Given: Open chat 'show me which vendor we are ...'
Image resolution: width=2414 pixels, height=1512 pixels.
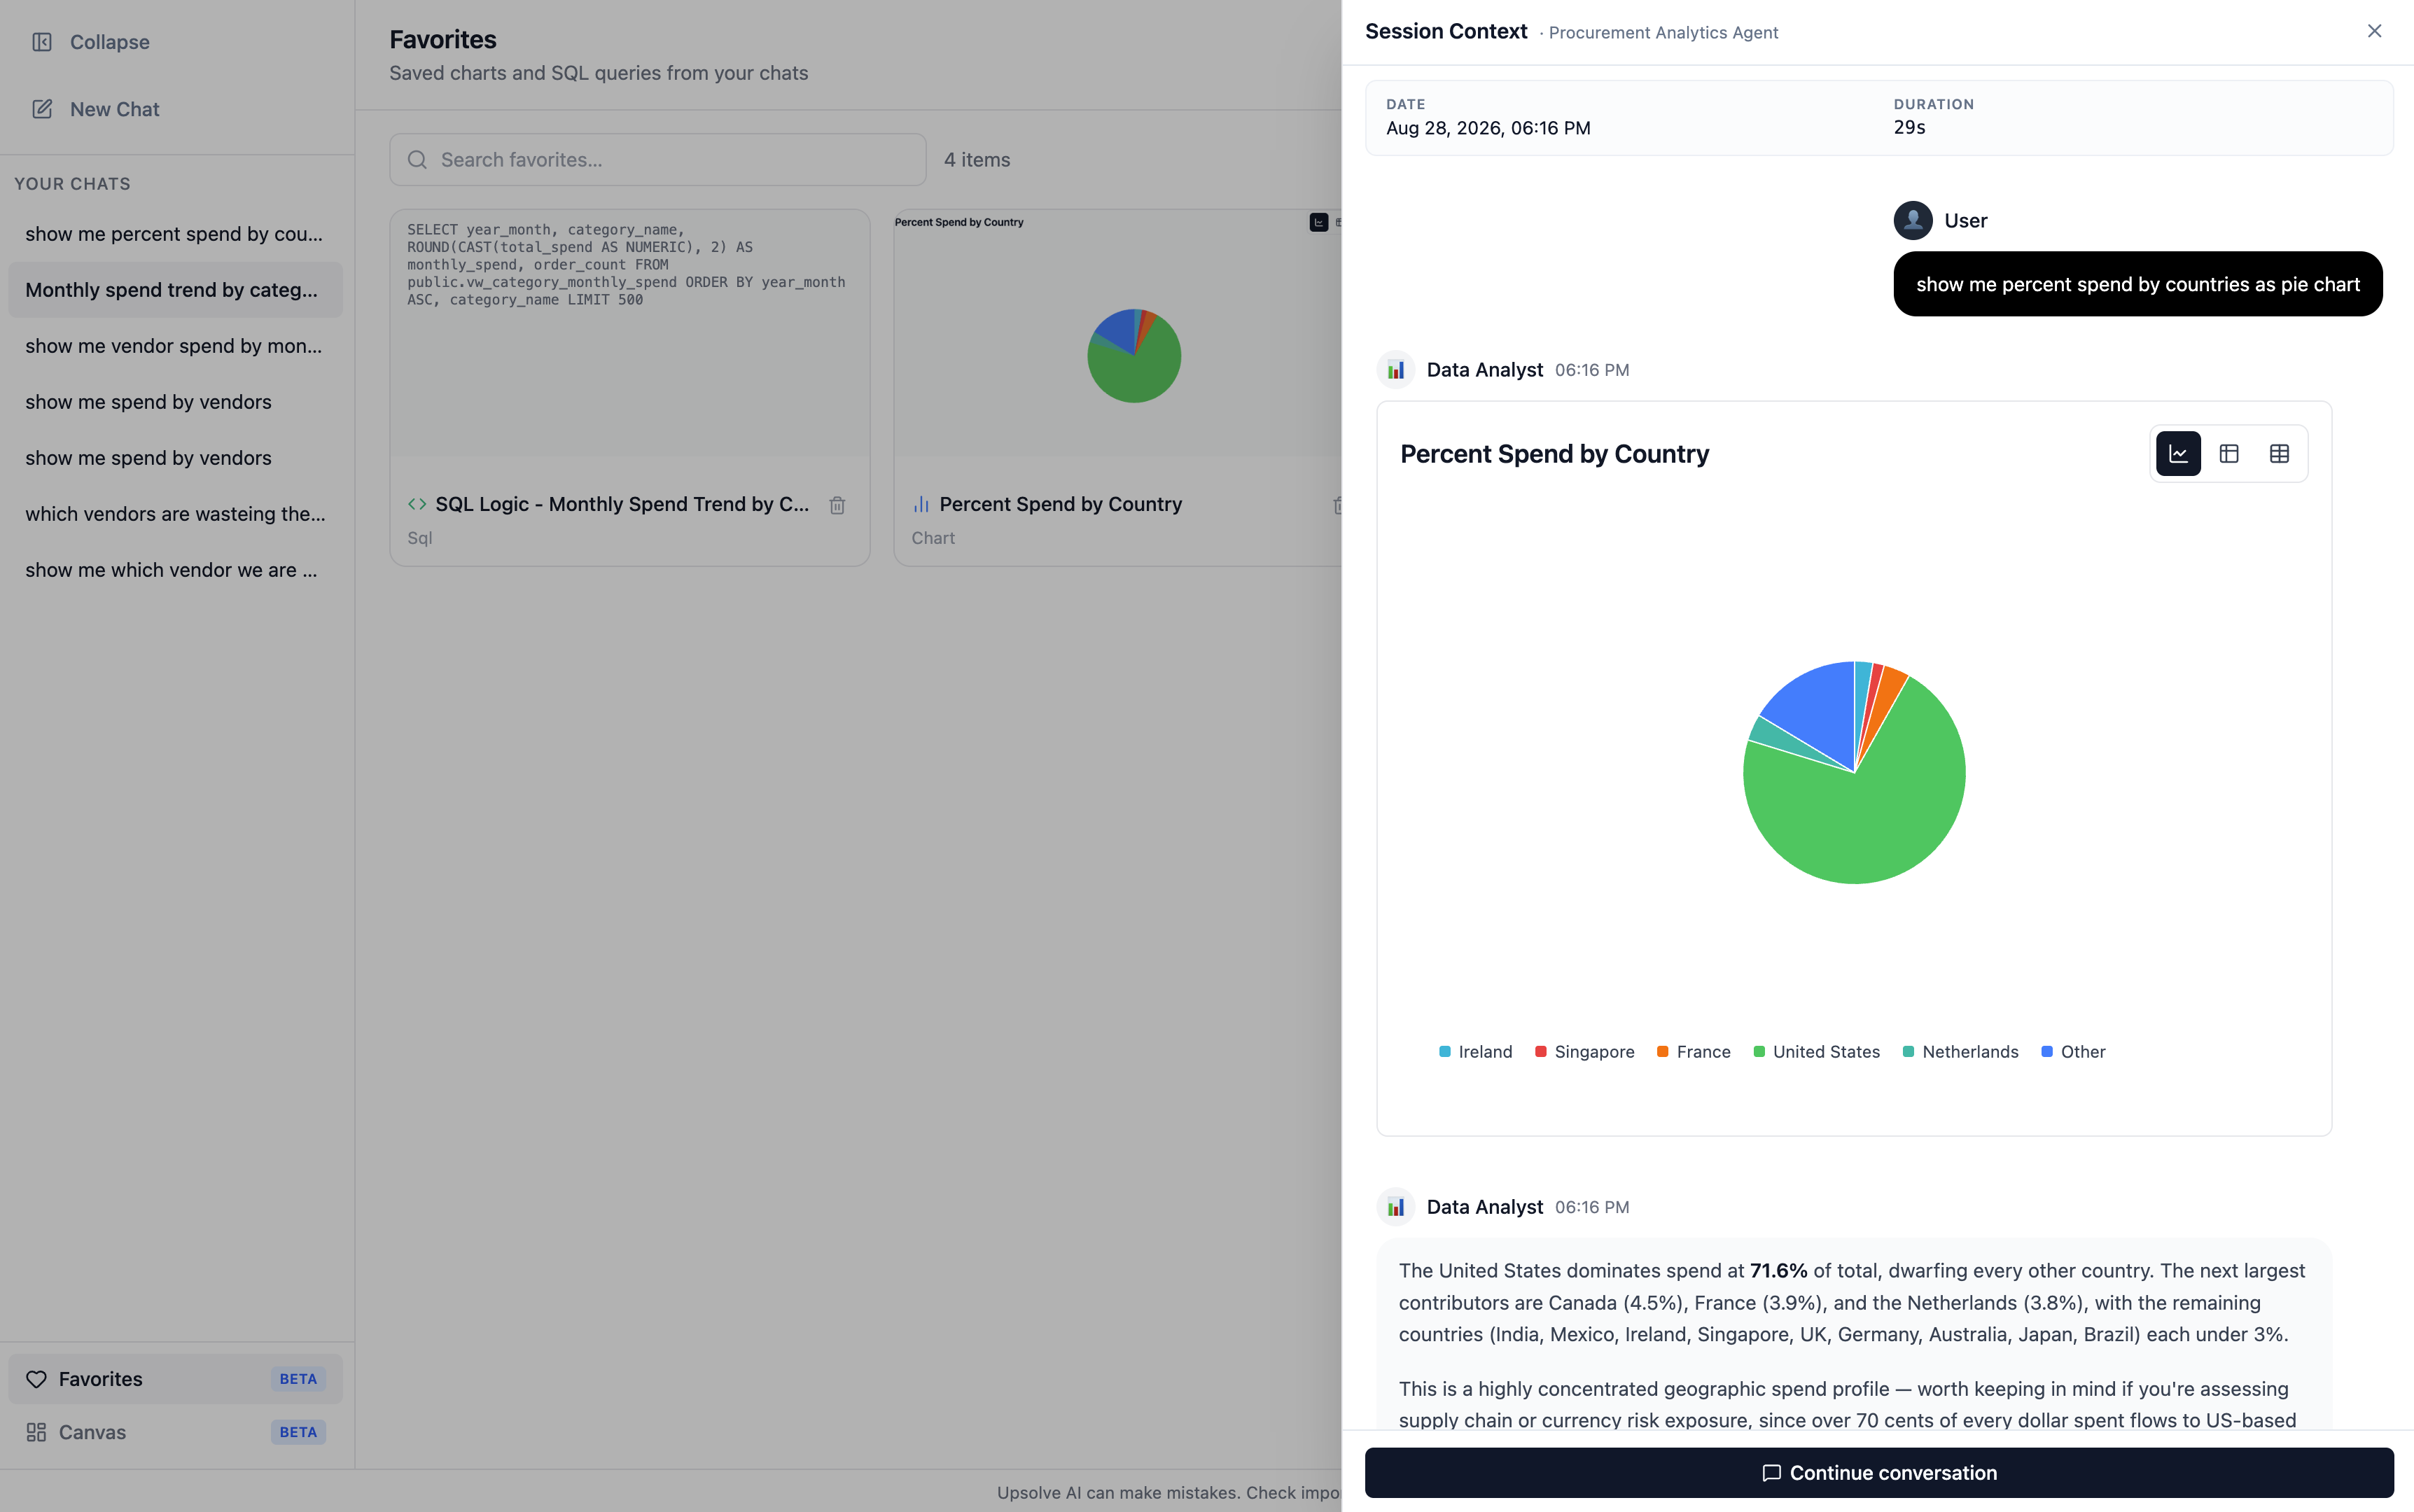Looking at the screenshot, I should 175,570.
